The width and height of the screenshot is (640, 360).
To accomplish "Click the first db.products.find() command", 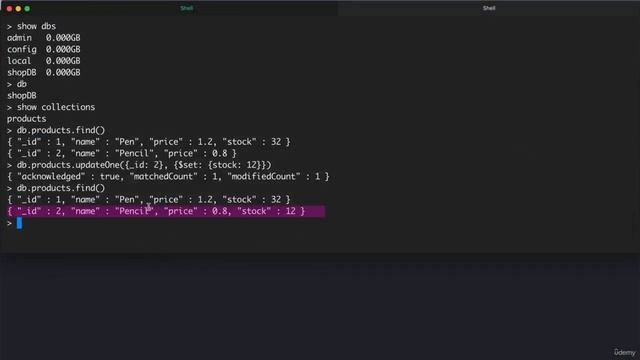I will pos(56,130).
